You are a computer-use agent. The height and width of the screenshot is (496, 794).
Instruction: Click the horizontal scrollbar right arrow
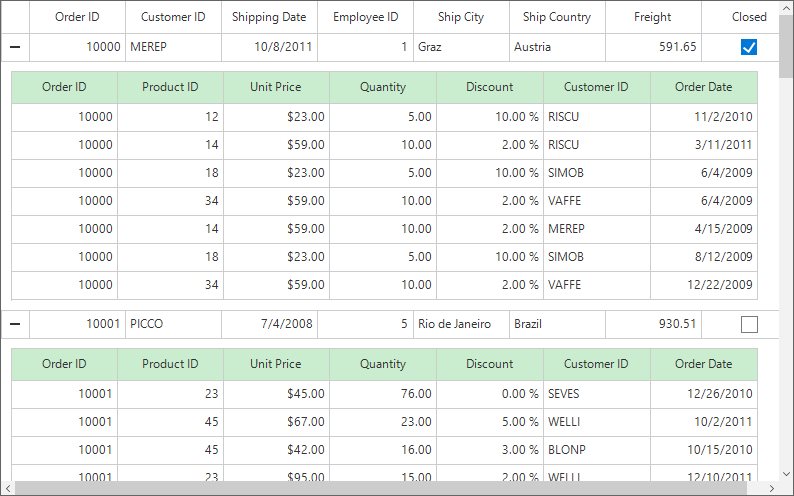pyautogui.click(x=773, y=489)
